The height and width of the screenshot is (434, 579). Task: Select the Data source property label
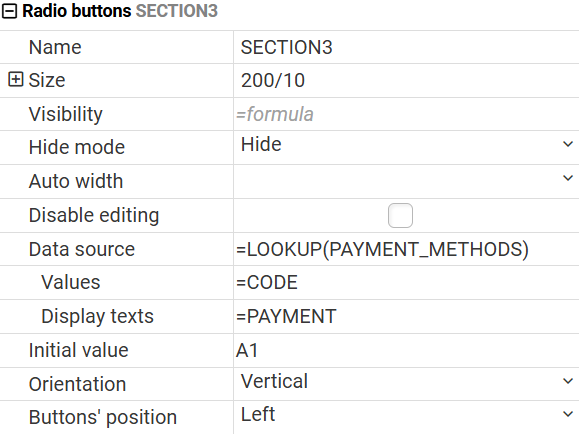click(82, 249)
